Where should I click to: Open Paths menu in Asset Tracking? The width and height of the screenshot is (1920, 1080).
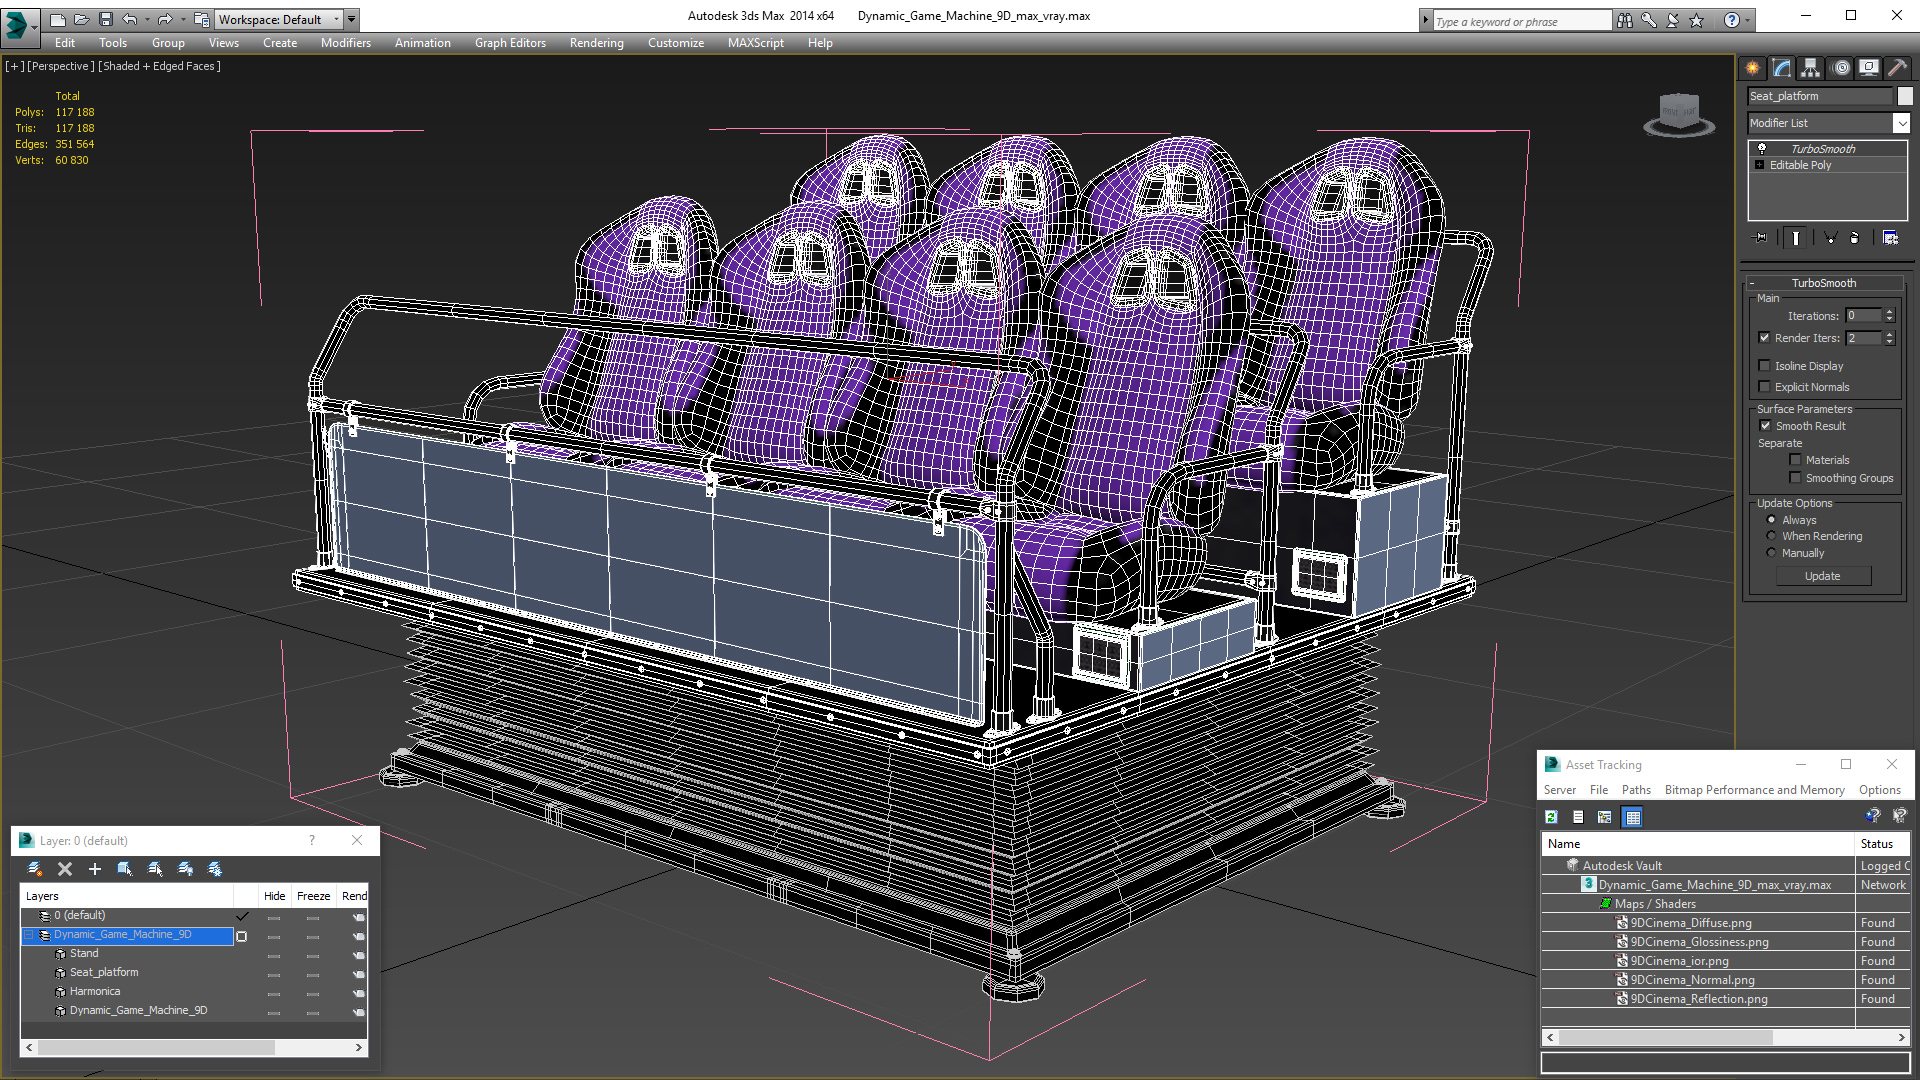[1636, 790]
